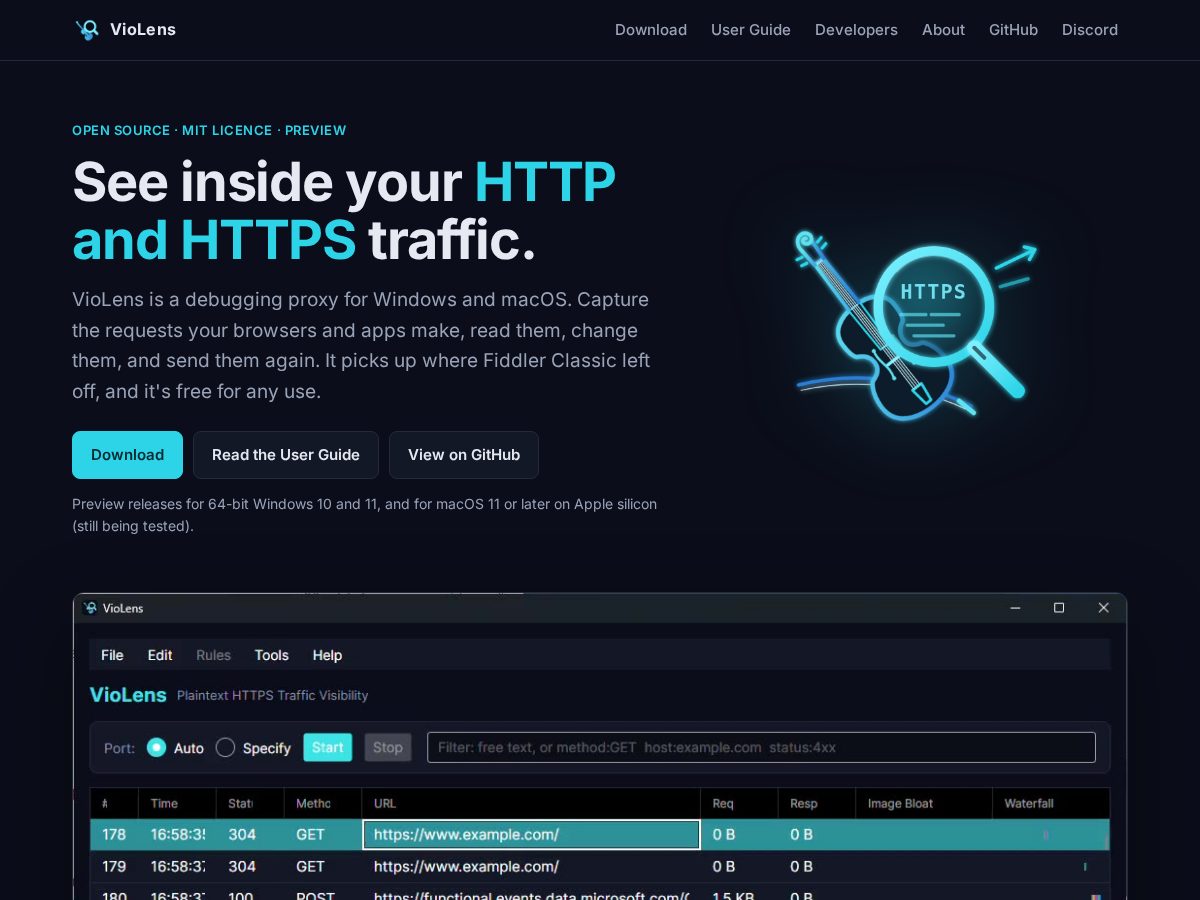Click the grey Stop button
The image size is (1200, 900).
(388, 747)
